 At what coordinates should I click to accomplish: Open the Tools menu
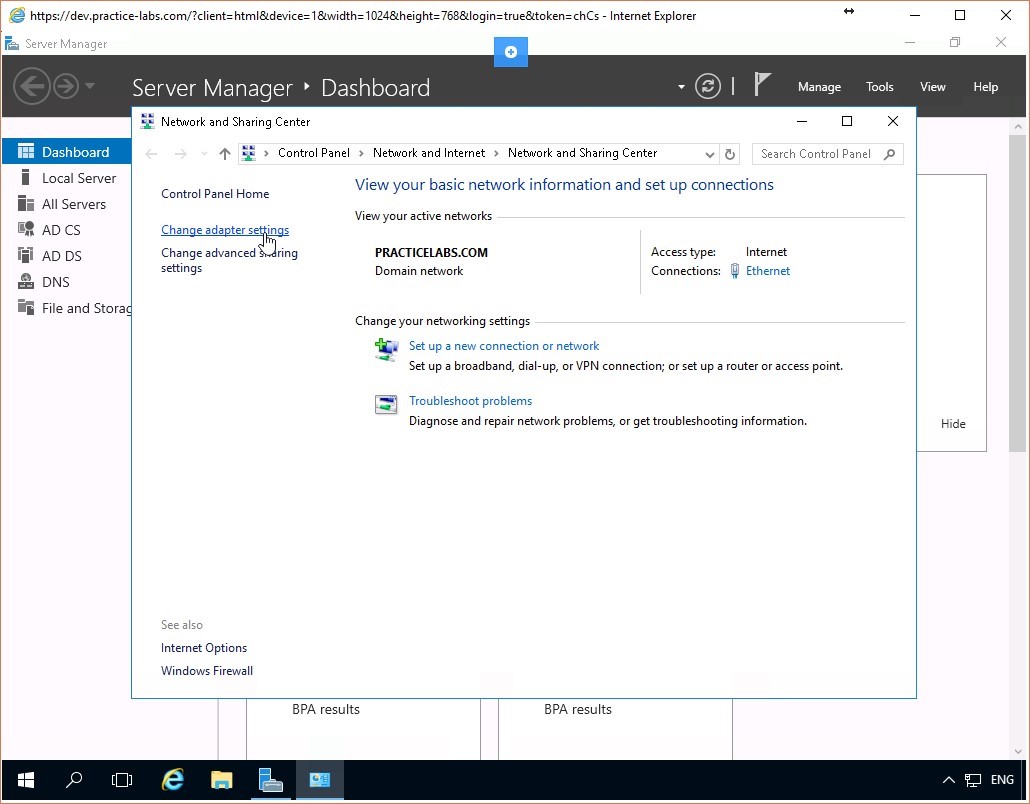(x=879, y=87)
